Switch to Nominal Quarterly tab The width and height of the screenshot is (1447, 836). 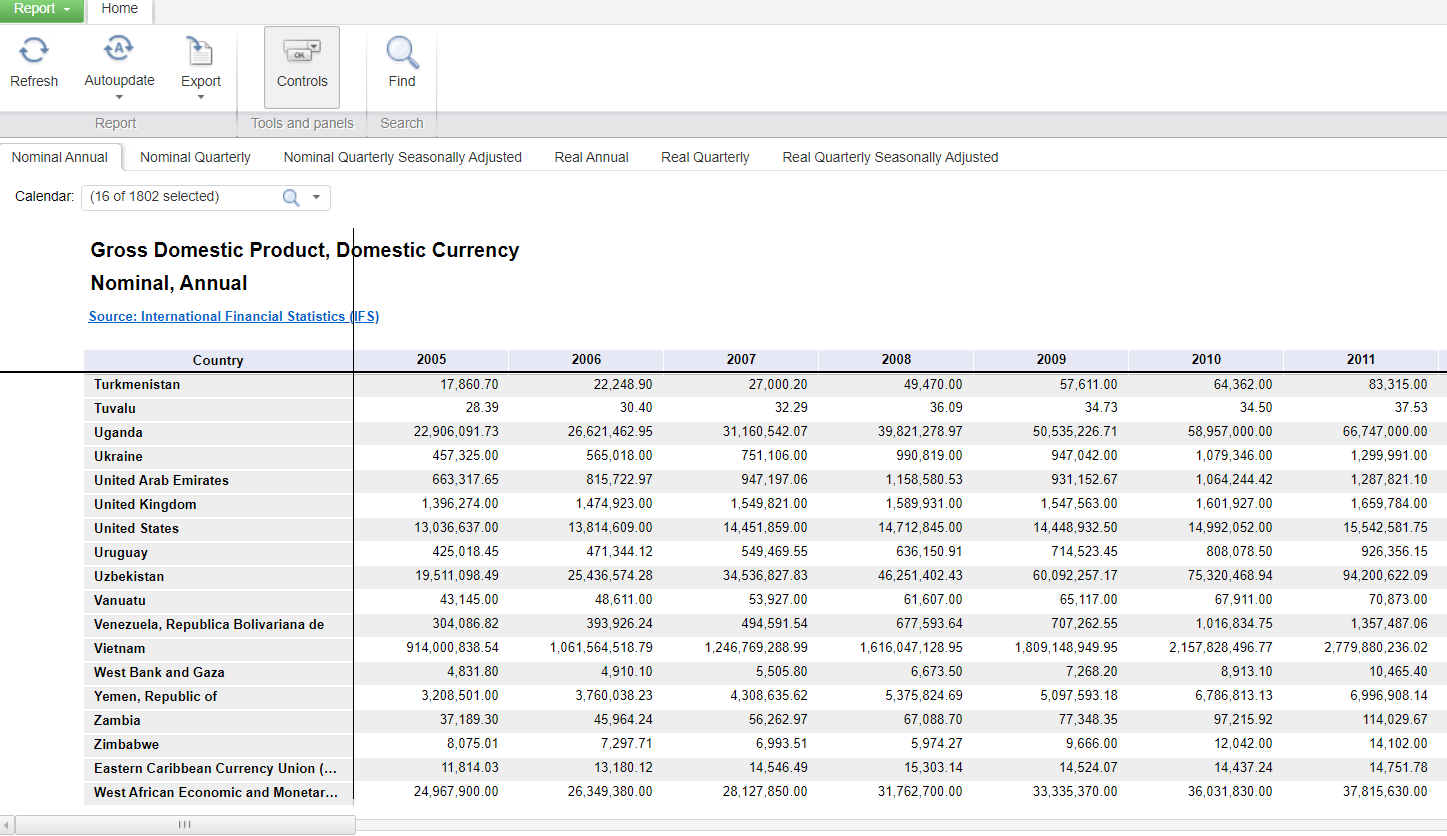[195, 157]
